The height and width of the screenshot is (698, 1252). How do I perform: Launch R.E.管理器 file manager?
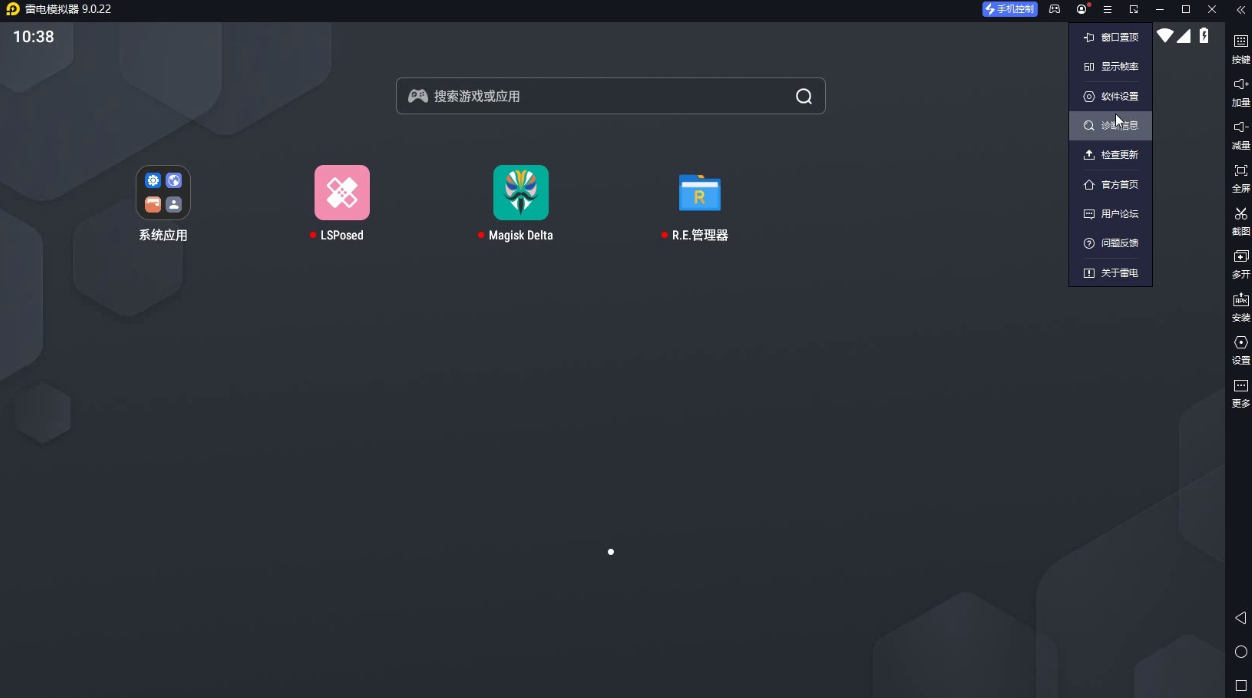click(x=700, y=193)
